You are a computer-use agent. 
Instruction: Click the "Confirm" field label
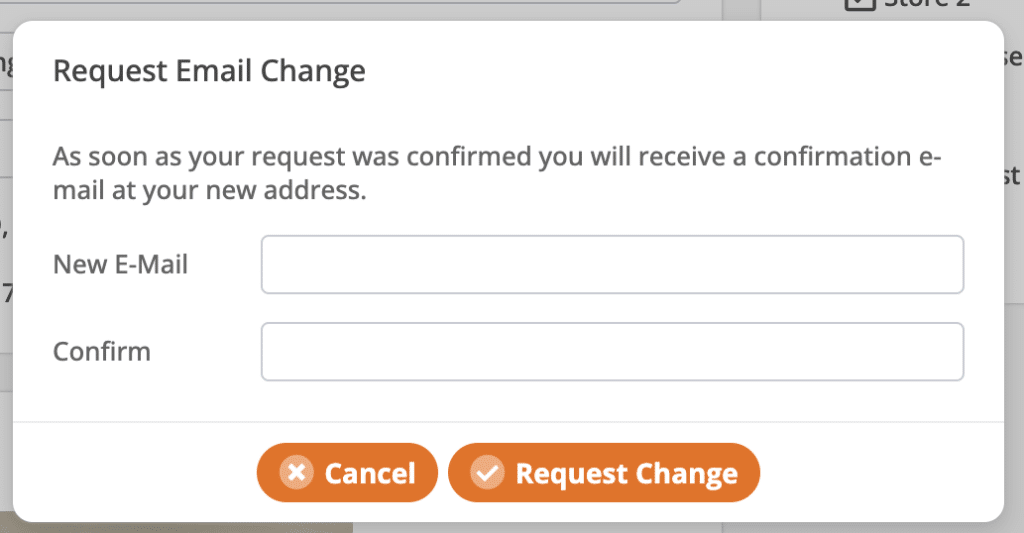coord(102,351)
